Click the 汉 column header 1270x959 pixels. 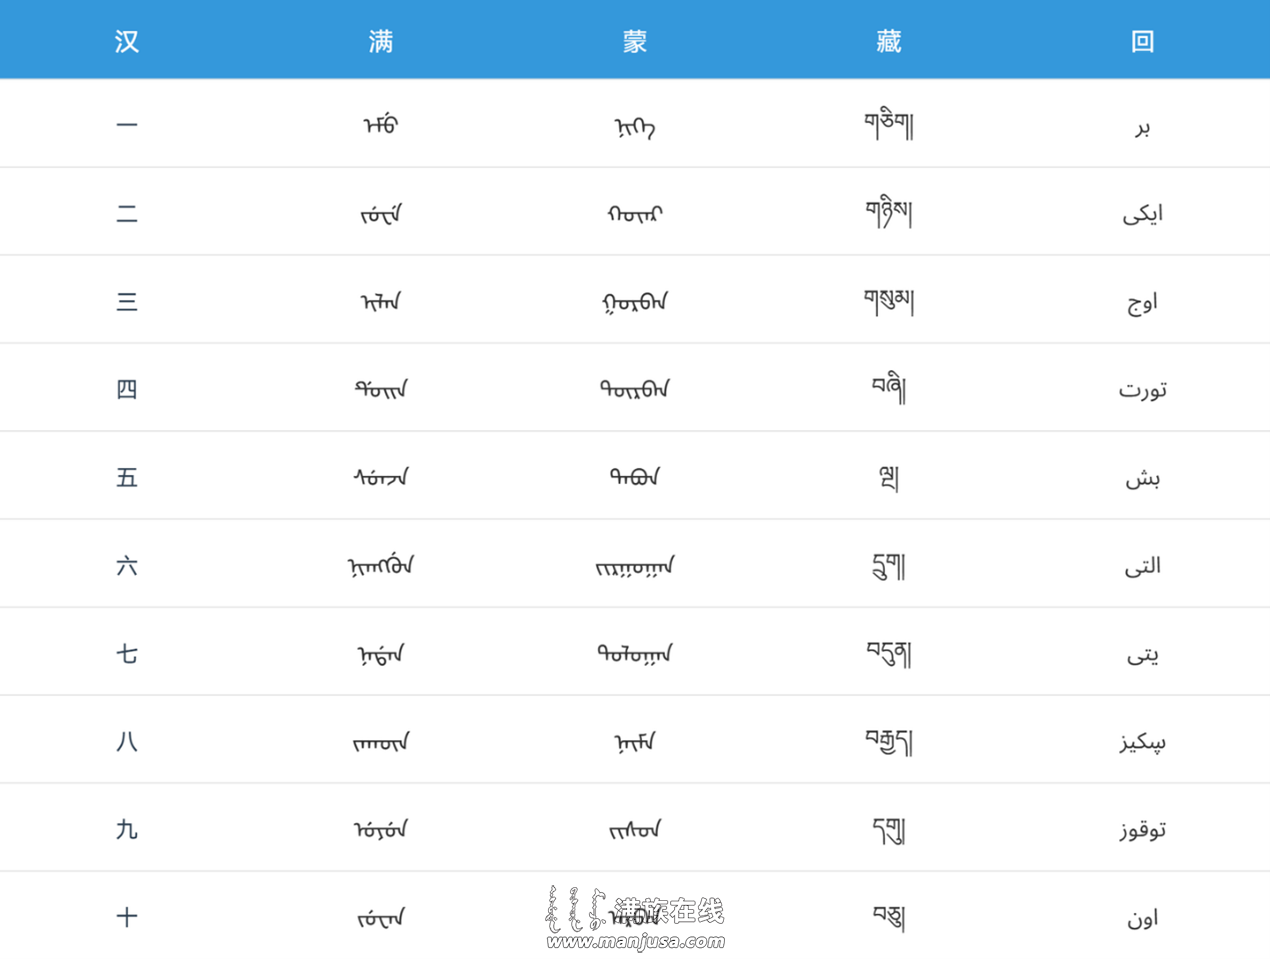127,41
